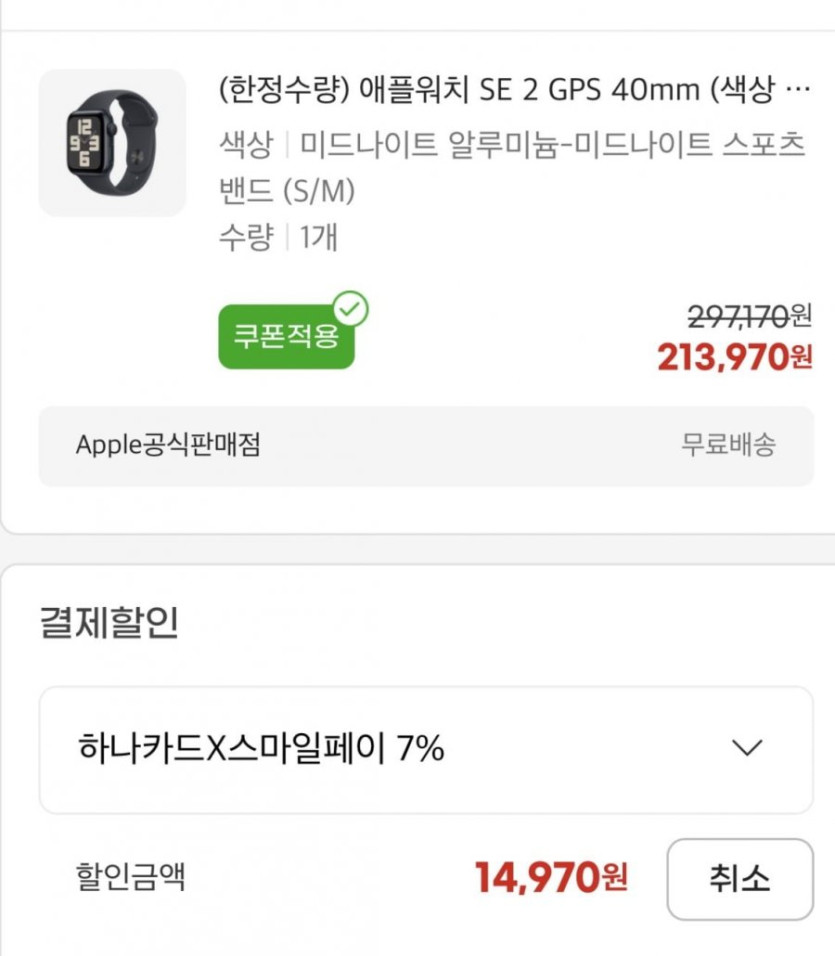The width and height of the screenshot is (835, 956).
Task: Visit the Apple공식판매점 seller link
Action: (168, 445)
